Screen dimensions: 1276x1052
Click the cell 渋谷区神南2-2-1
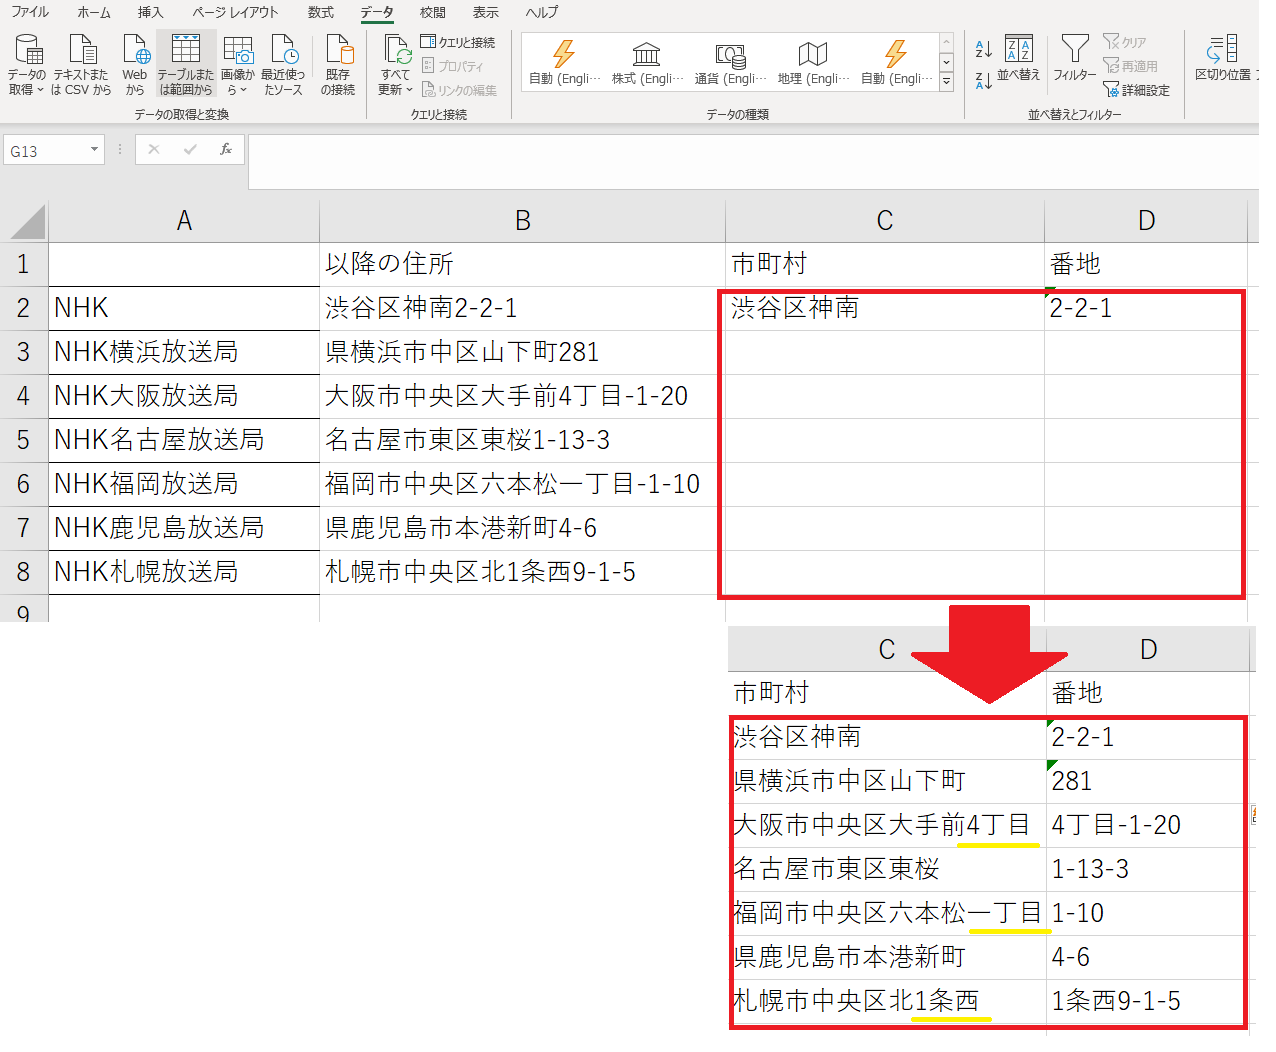(523, 308)
